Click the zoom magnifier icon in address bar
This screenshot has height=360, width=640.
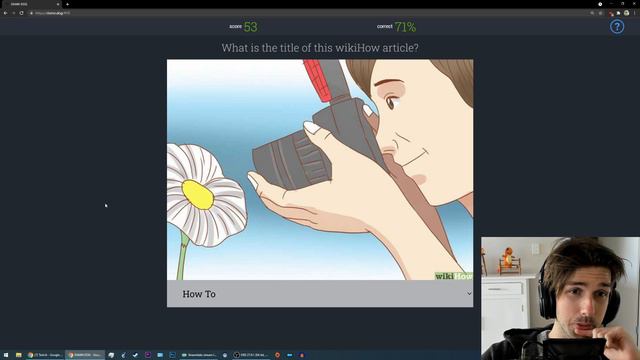(592, 13)
